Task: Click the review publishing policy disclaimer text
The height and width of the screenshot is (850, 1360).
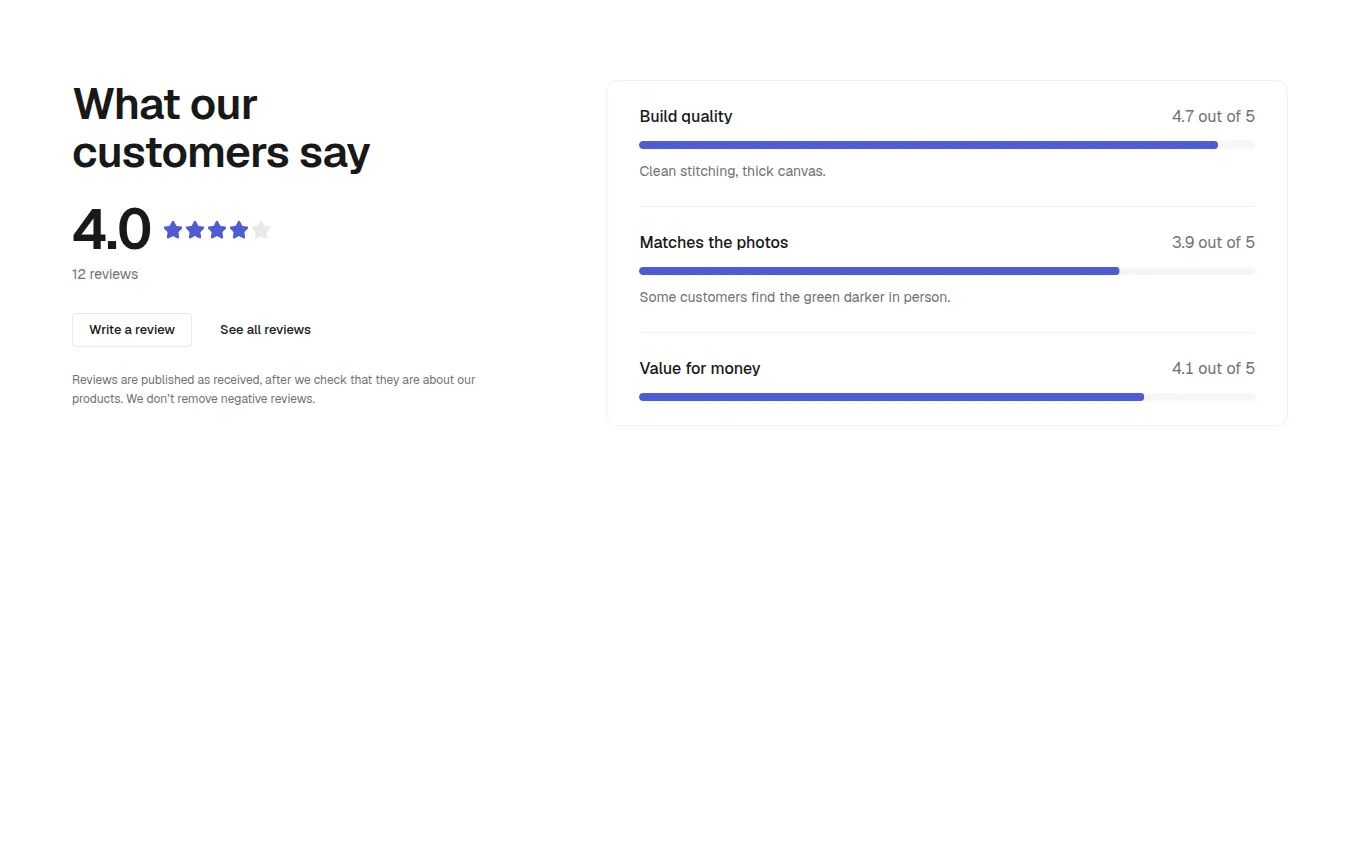Action: click(274, 389)
